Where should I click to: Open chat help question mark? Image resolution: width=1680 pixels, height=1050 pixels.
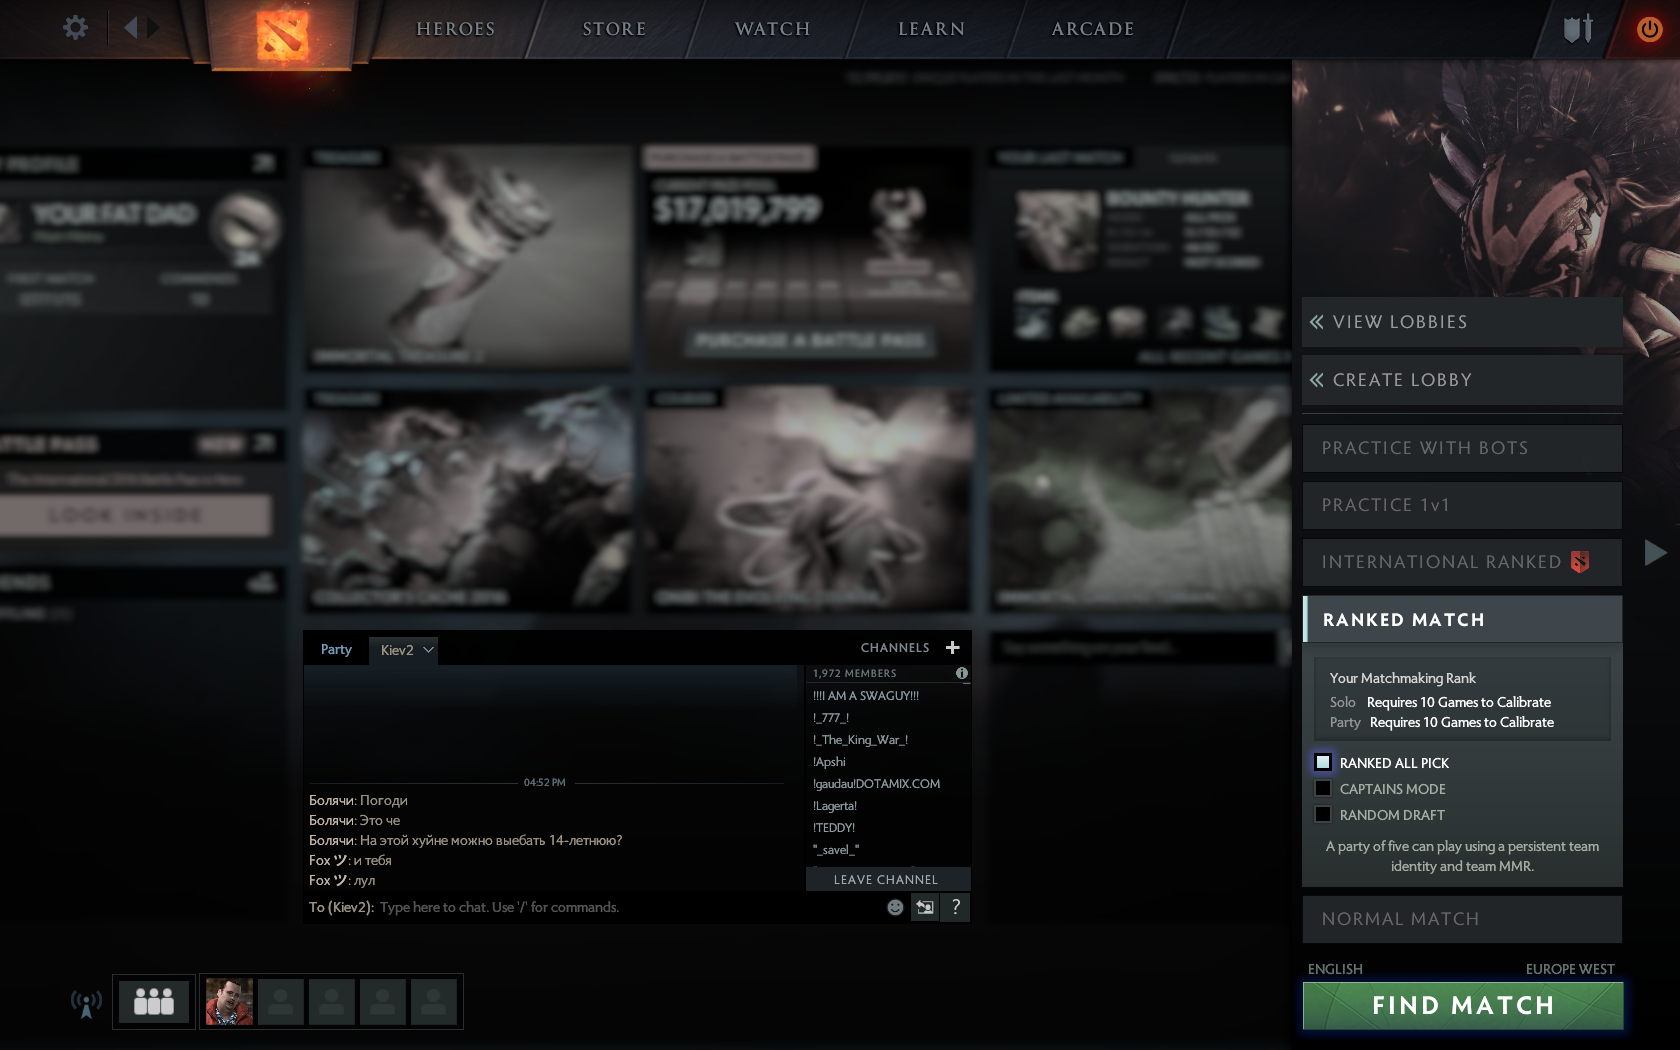956,907
